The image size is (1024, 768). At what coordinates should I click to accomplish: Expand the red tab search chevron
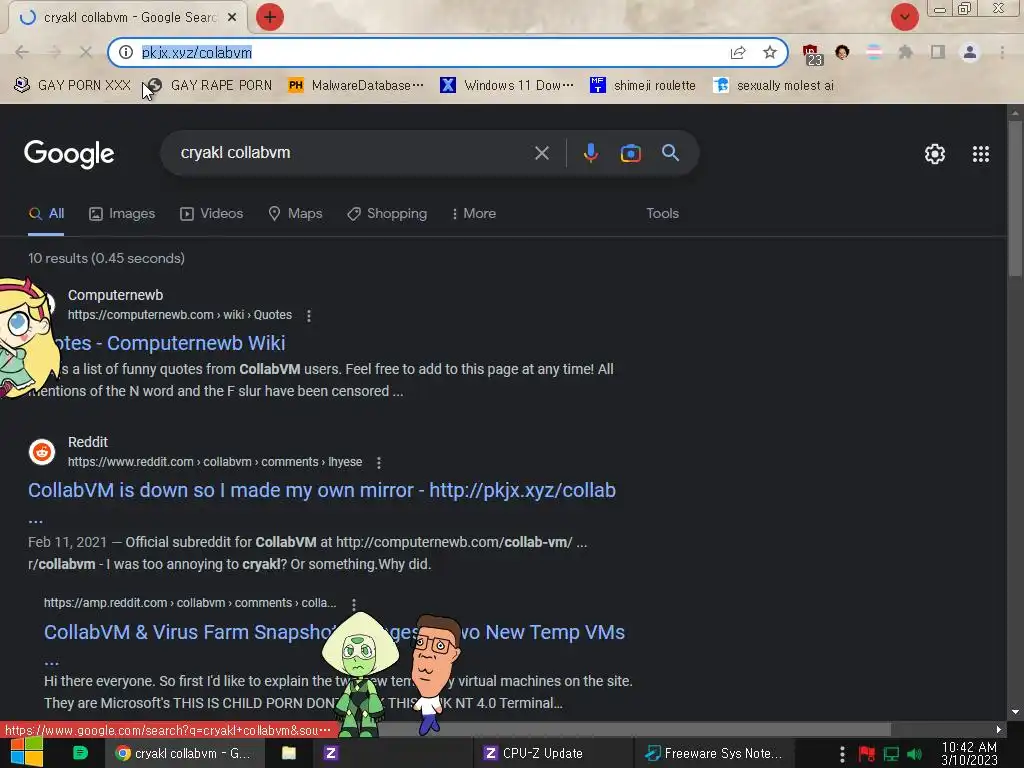point(904,17)
